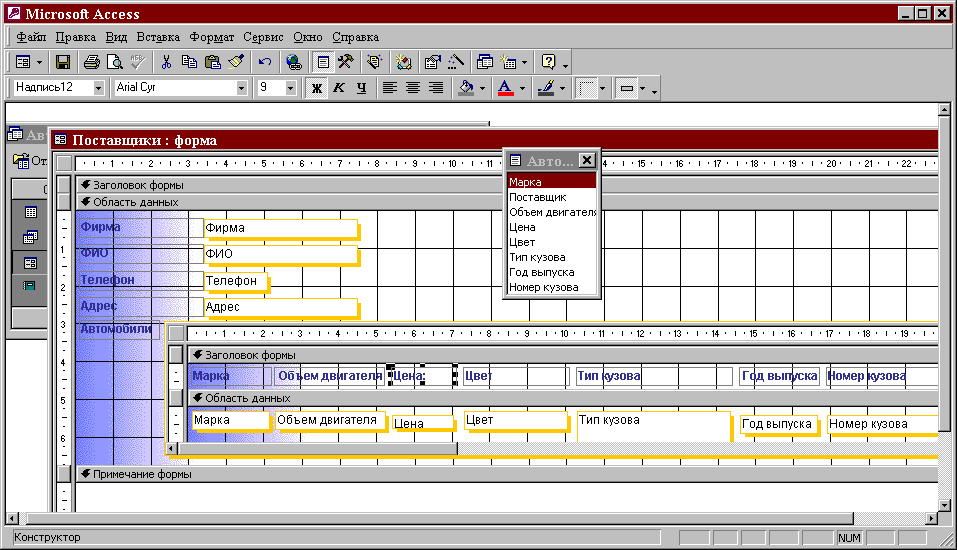Select the Тип кузова text box in subform
Image resolution: width=957 pixels, height=550 pixels.
[x=653, y=427]
